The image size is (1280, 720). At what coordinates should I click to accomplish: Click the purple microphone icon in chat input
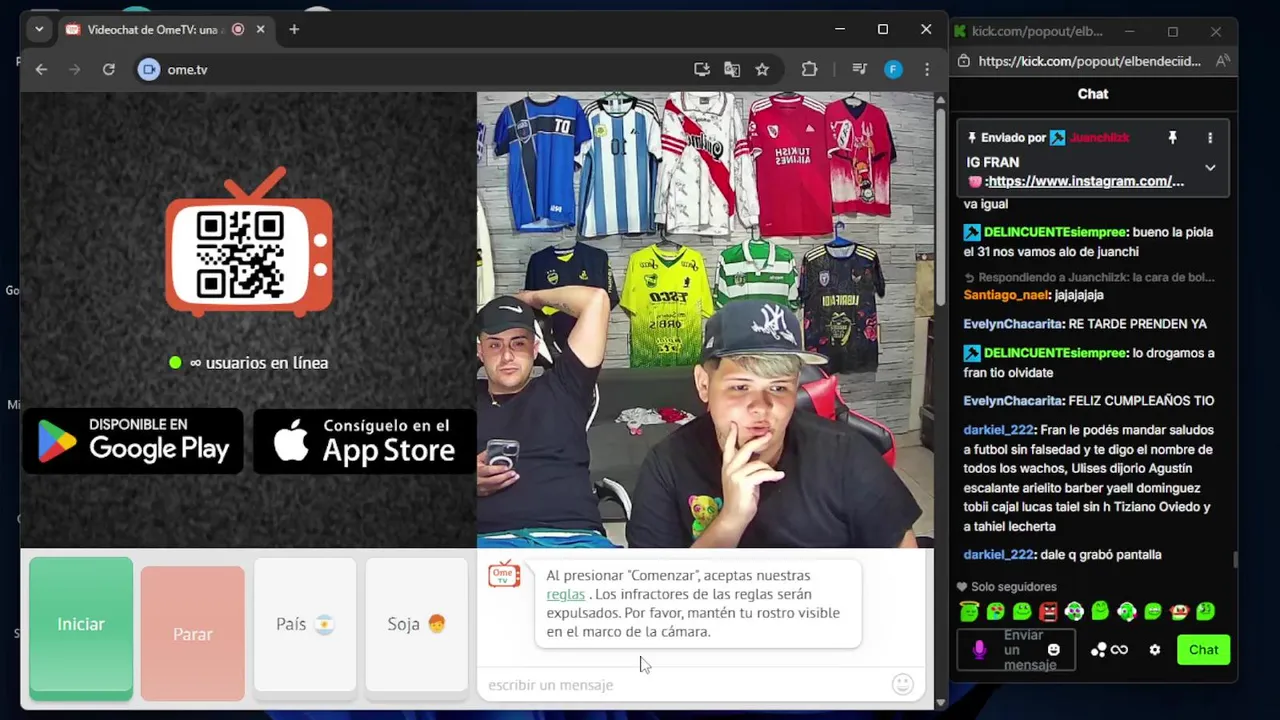coord(979,650)
